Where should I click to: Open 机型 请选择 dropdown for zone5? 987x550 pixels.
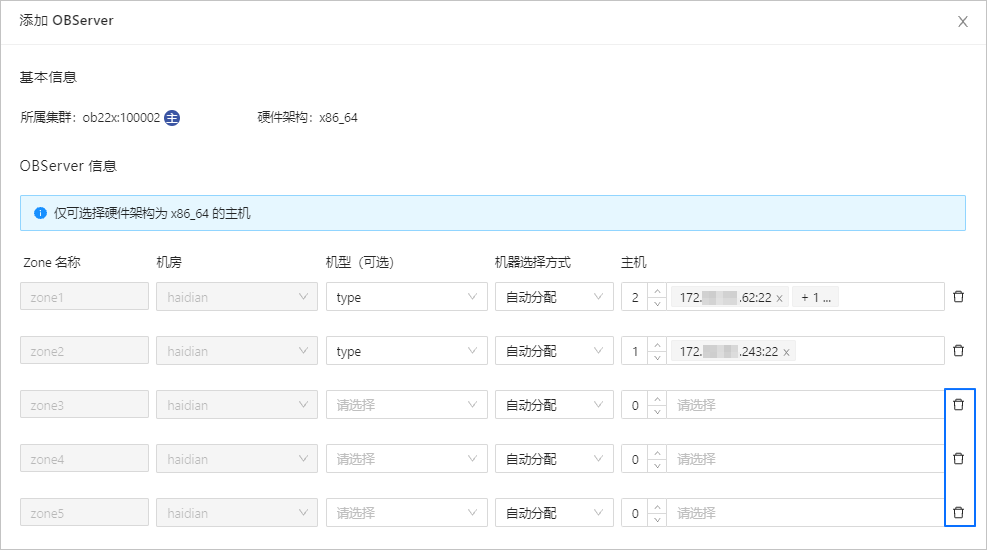coord(407,514)
